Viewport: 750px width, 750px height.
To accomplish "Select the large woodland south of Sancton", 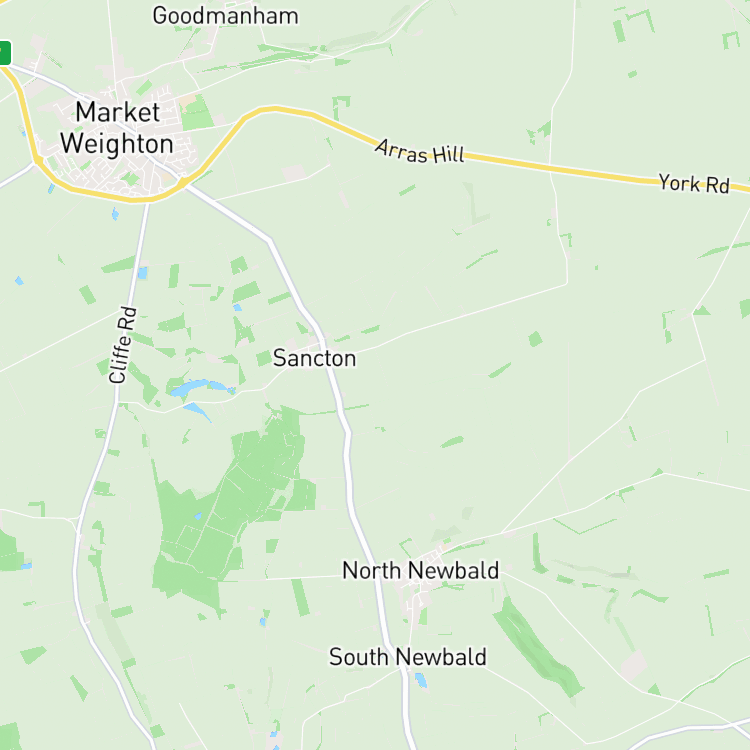I will [230, 507].
